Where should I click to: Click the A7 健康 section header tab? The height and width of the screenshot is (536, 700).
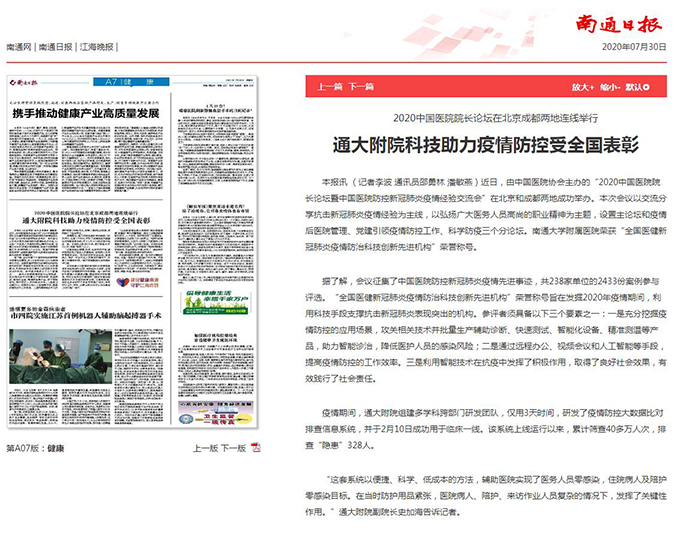(x=127, y=80)
